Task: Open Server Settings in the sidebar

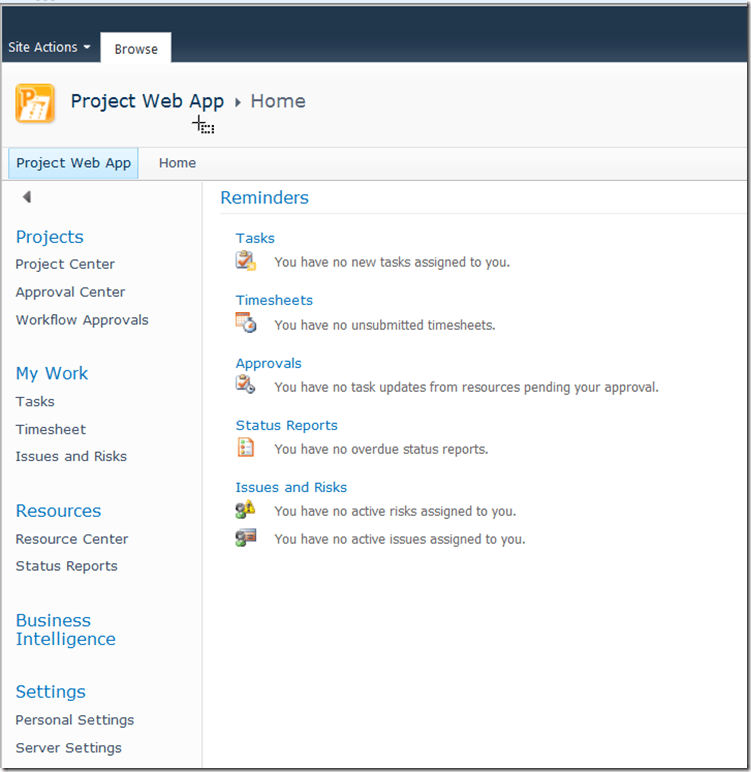Action: coord(68,748)
